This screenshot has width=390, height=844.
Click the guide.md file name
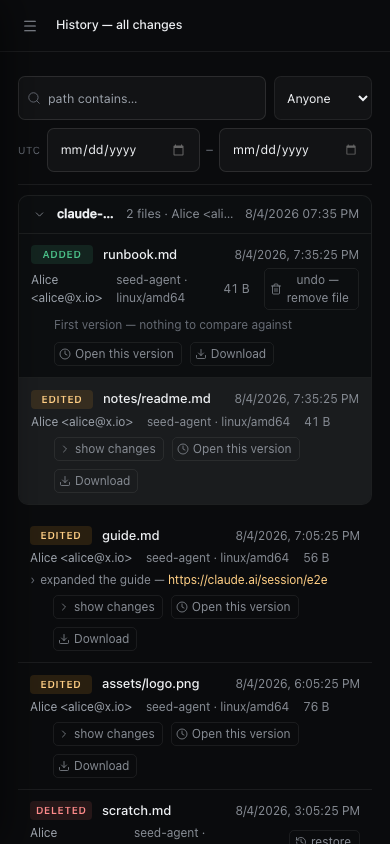click(131, 536)
